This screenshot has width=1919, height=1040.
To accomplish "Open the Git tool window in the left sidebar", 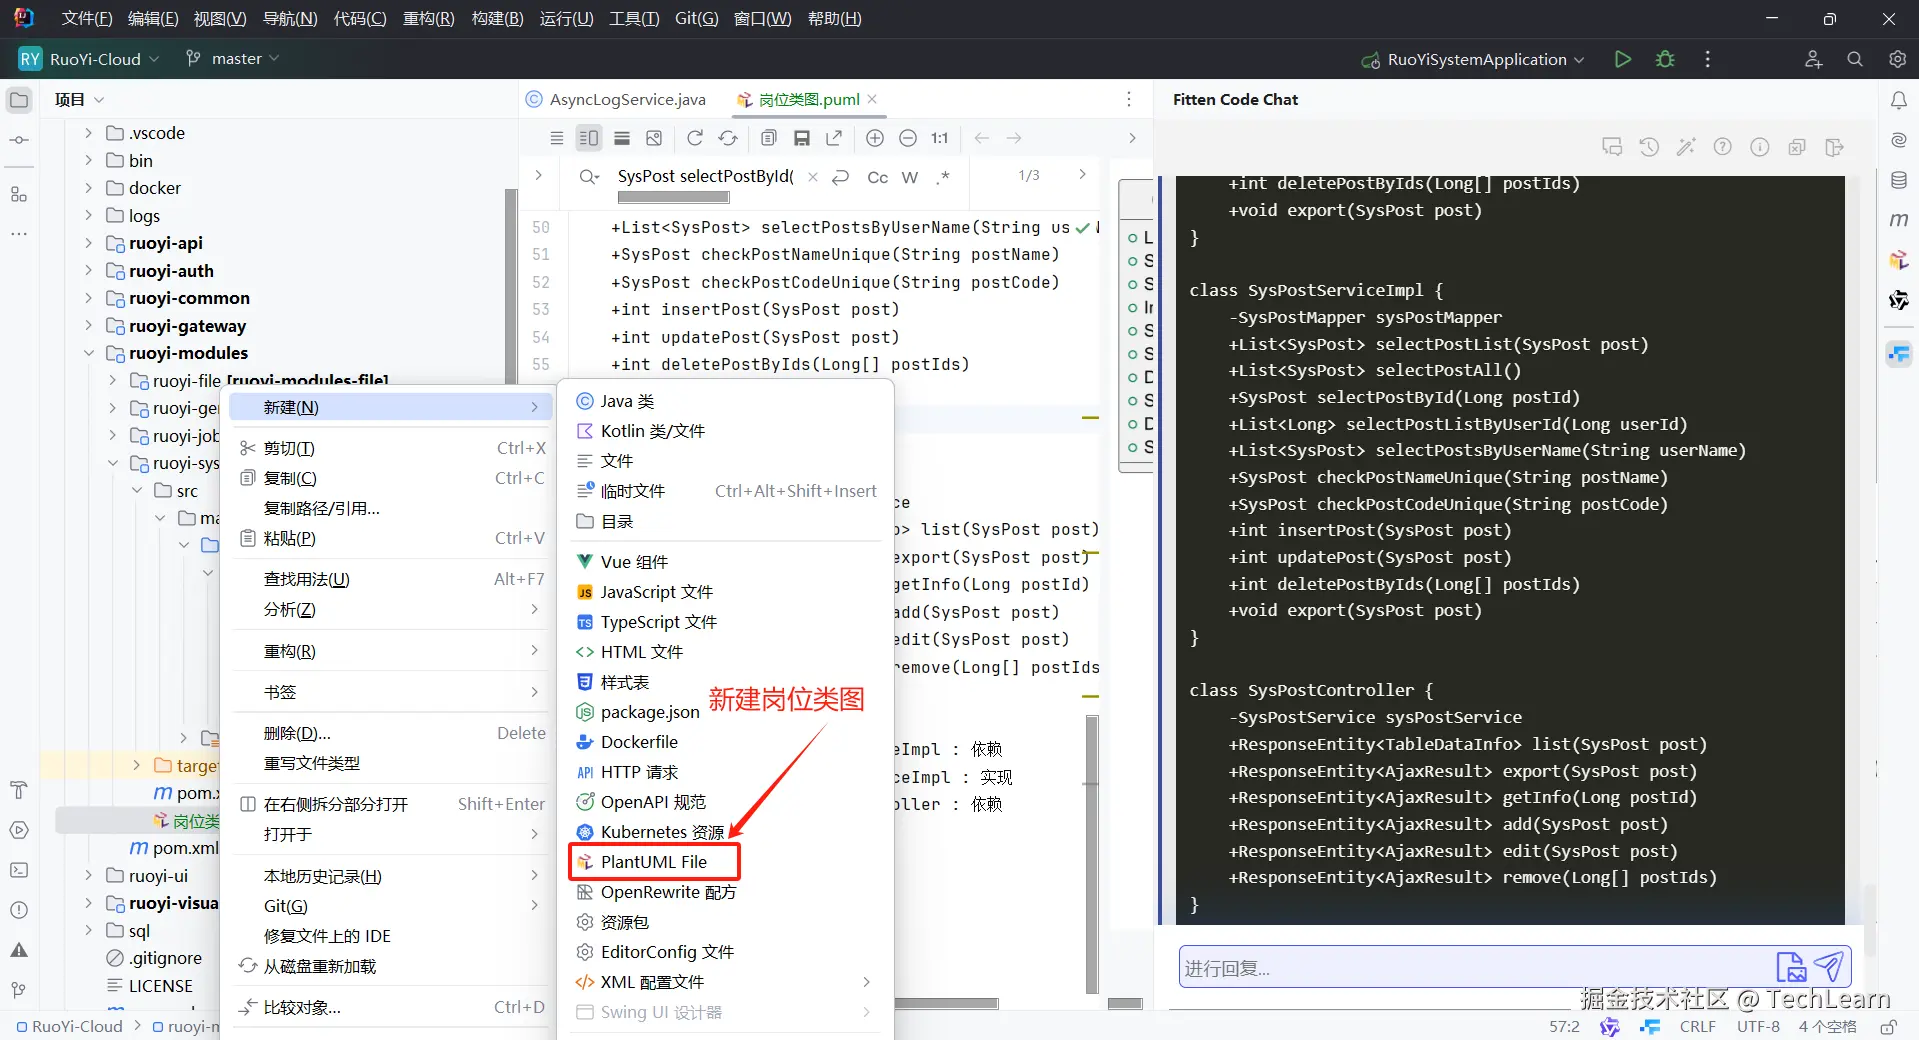I will point(19,990).
